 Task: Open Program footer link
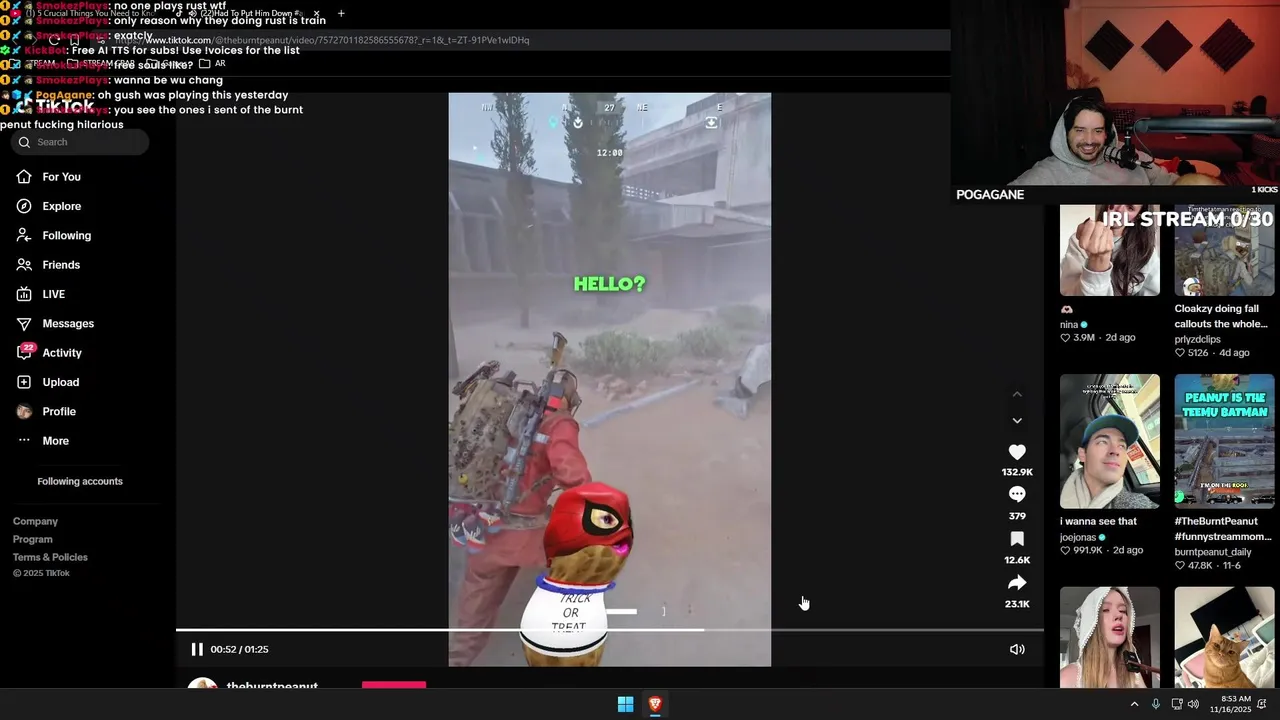[33, 539]
